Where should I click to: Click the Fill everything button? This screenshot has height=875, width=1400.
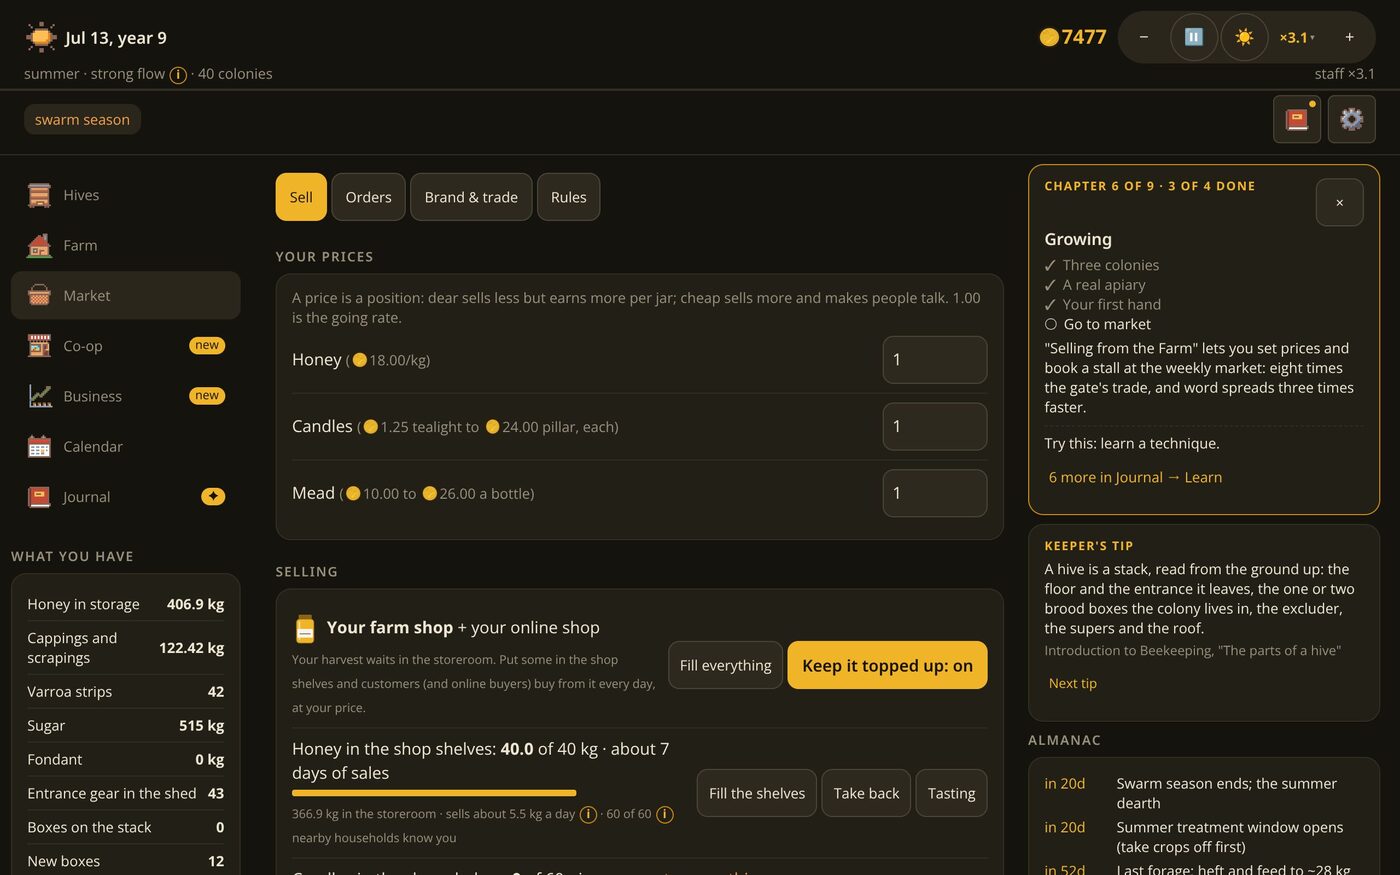[x=725, y=665]
